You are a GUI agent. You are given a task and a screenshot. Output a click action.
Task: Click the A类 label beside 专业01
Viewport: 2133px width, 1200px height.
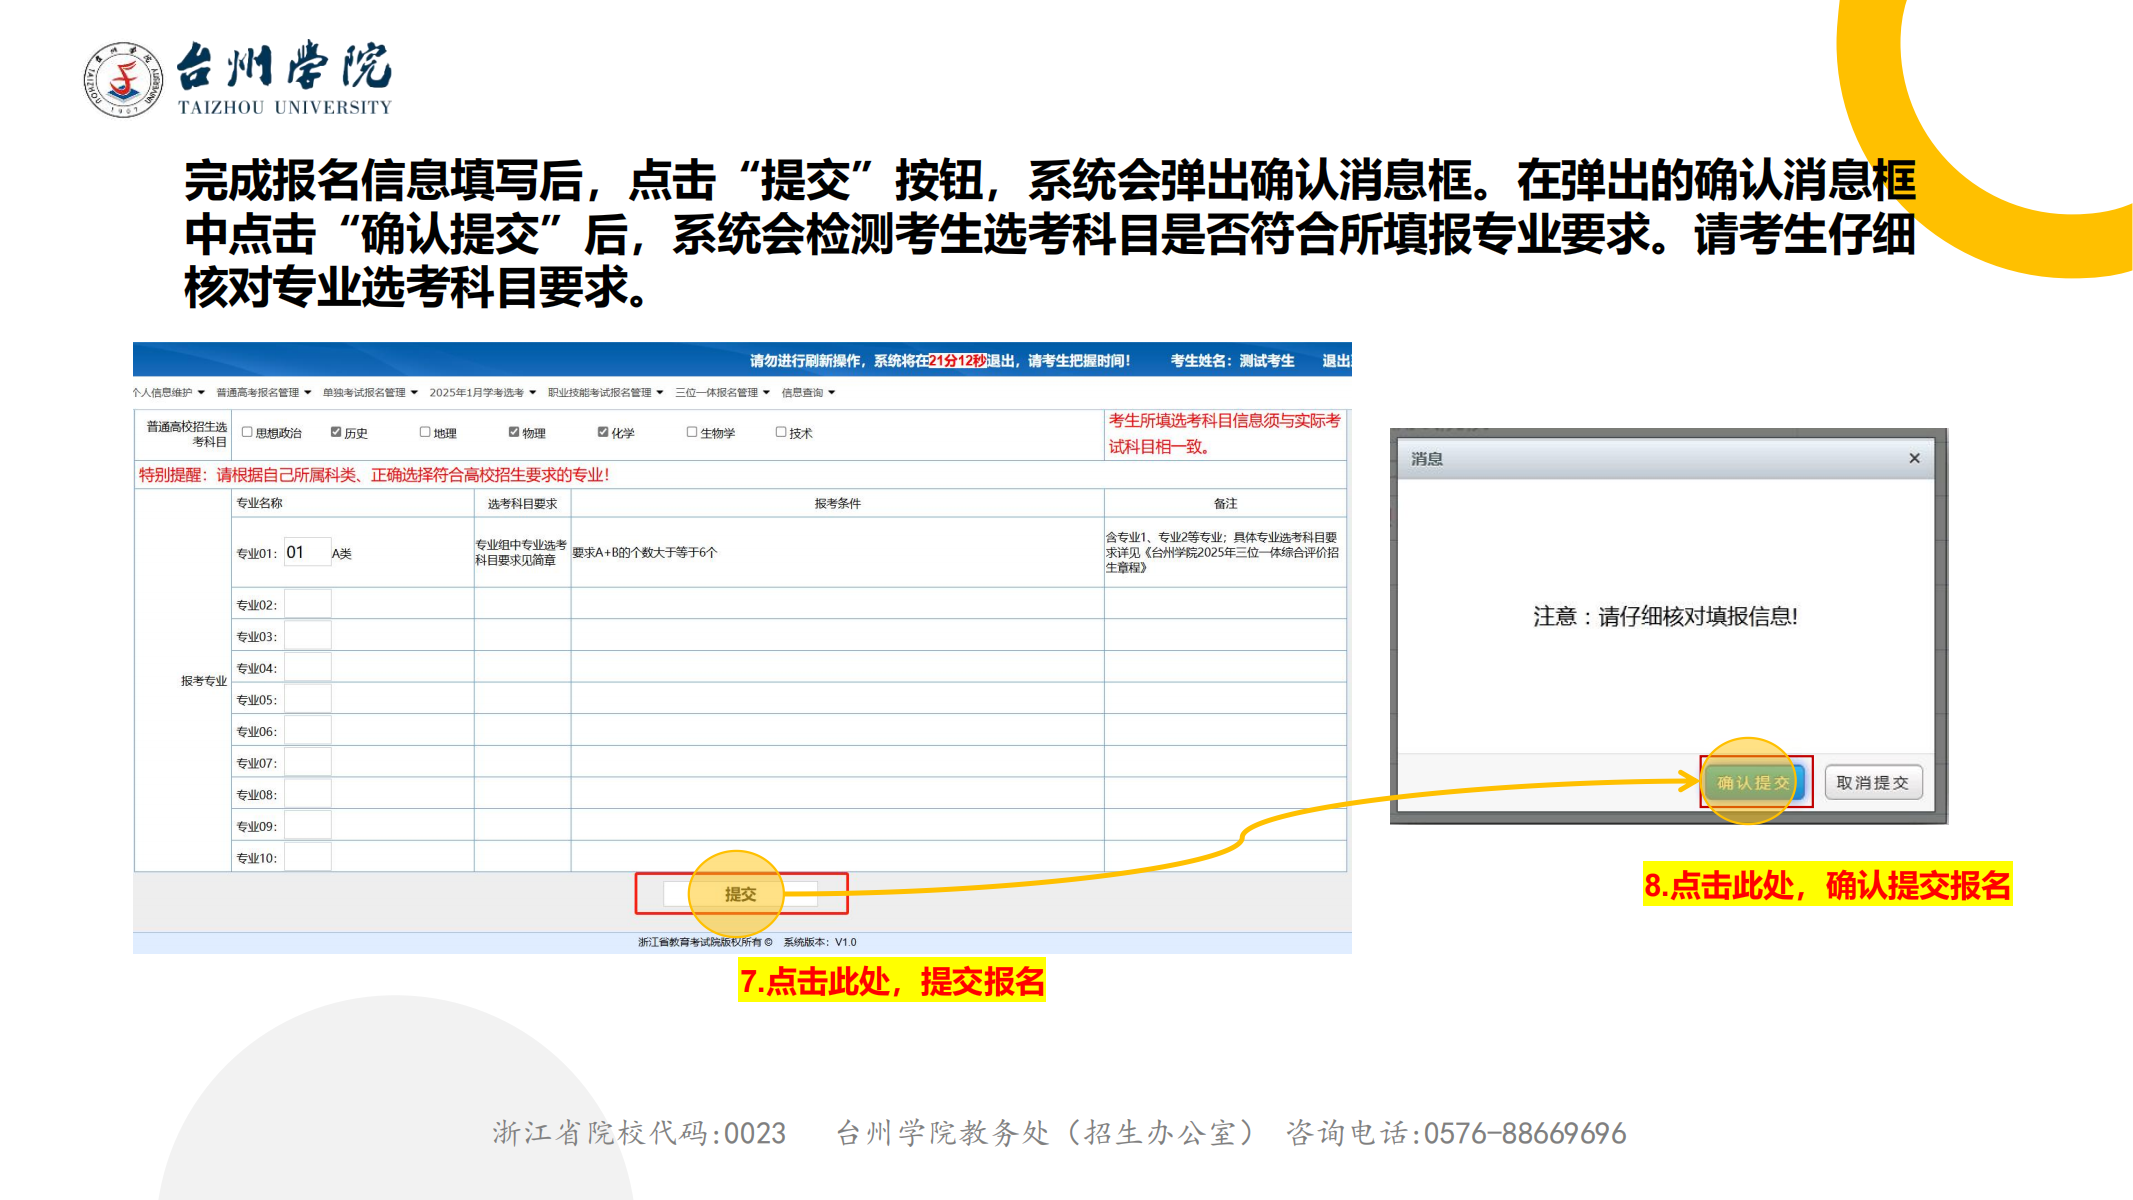pos(342,553)
